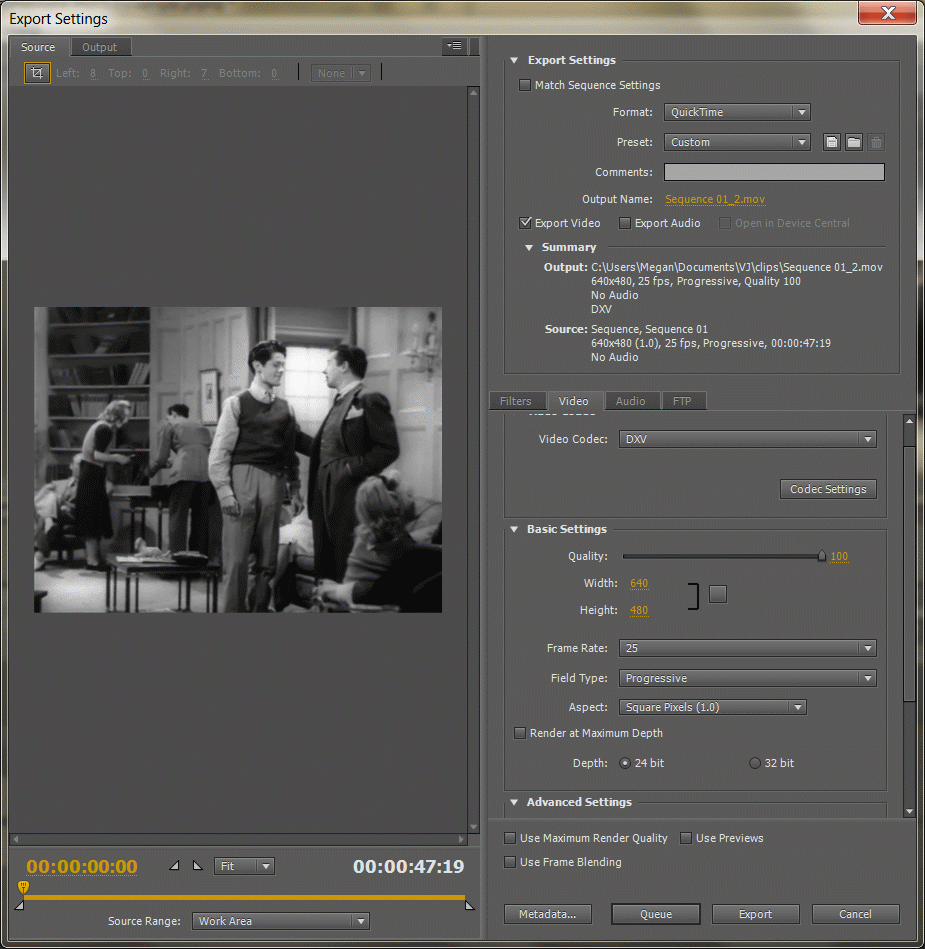925x949 pixels.
Task: Click the settings panel scroll-down arrow
Action: click(x=909, y=811)
